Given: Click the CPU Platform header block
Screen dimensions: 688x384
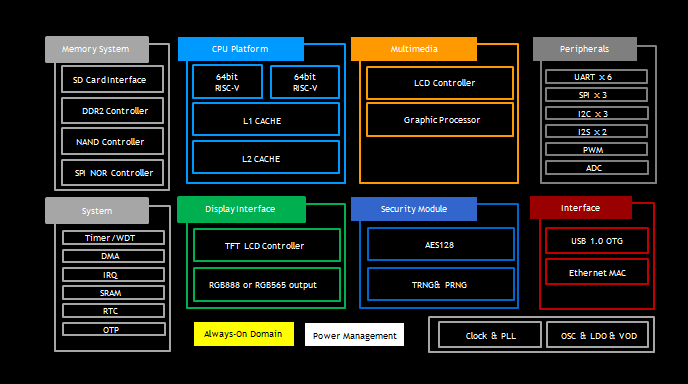Looking at the screenshot, I should tap(240, 49).
